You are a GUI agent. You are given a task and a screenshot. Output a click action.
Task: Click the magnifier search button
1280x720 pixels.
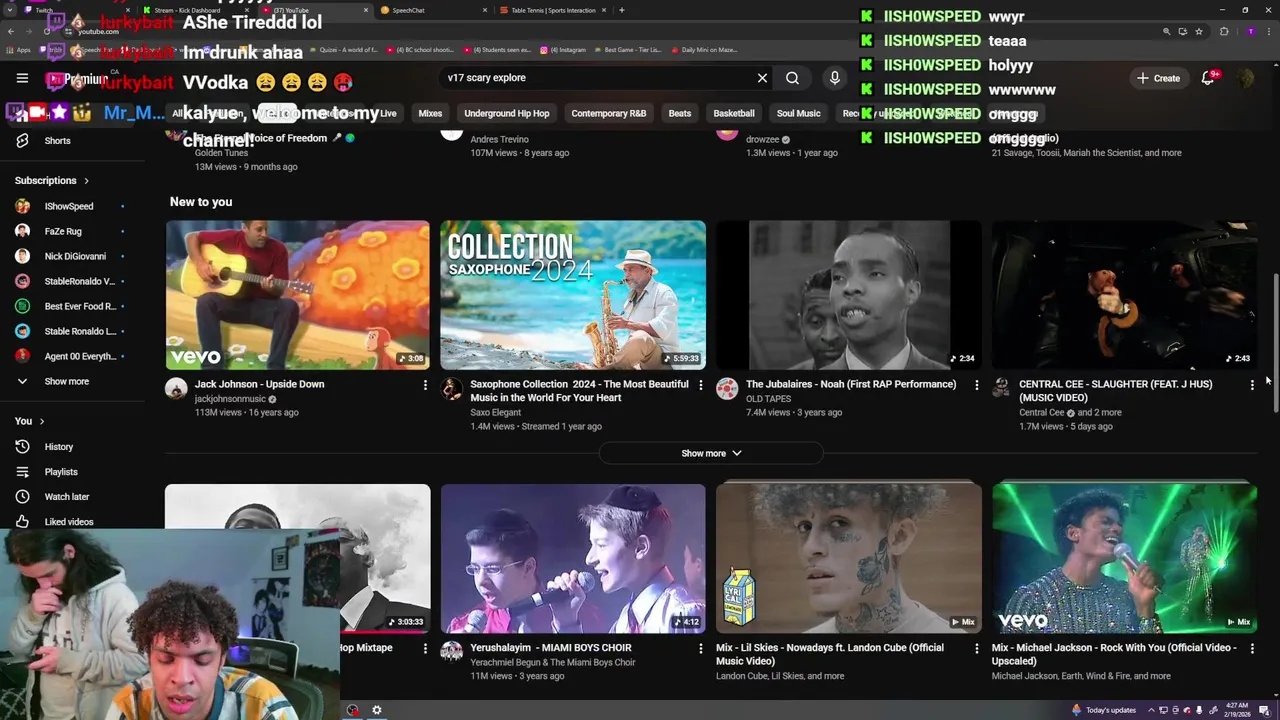[x=792, y=78]
